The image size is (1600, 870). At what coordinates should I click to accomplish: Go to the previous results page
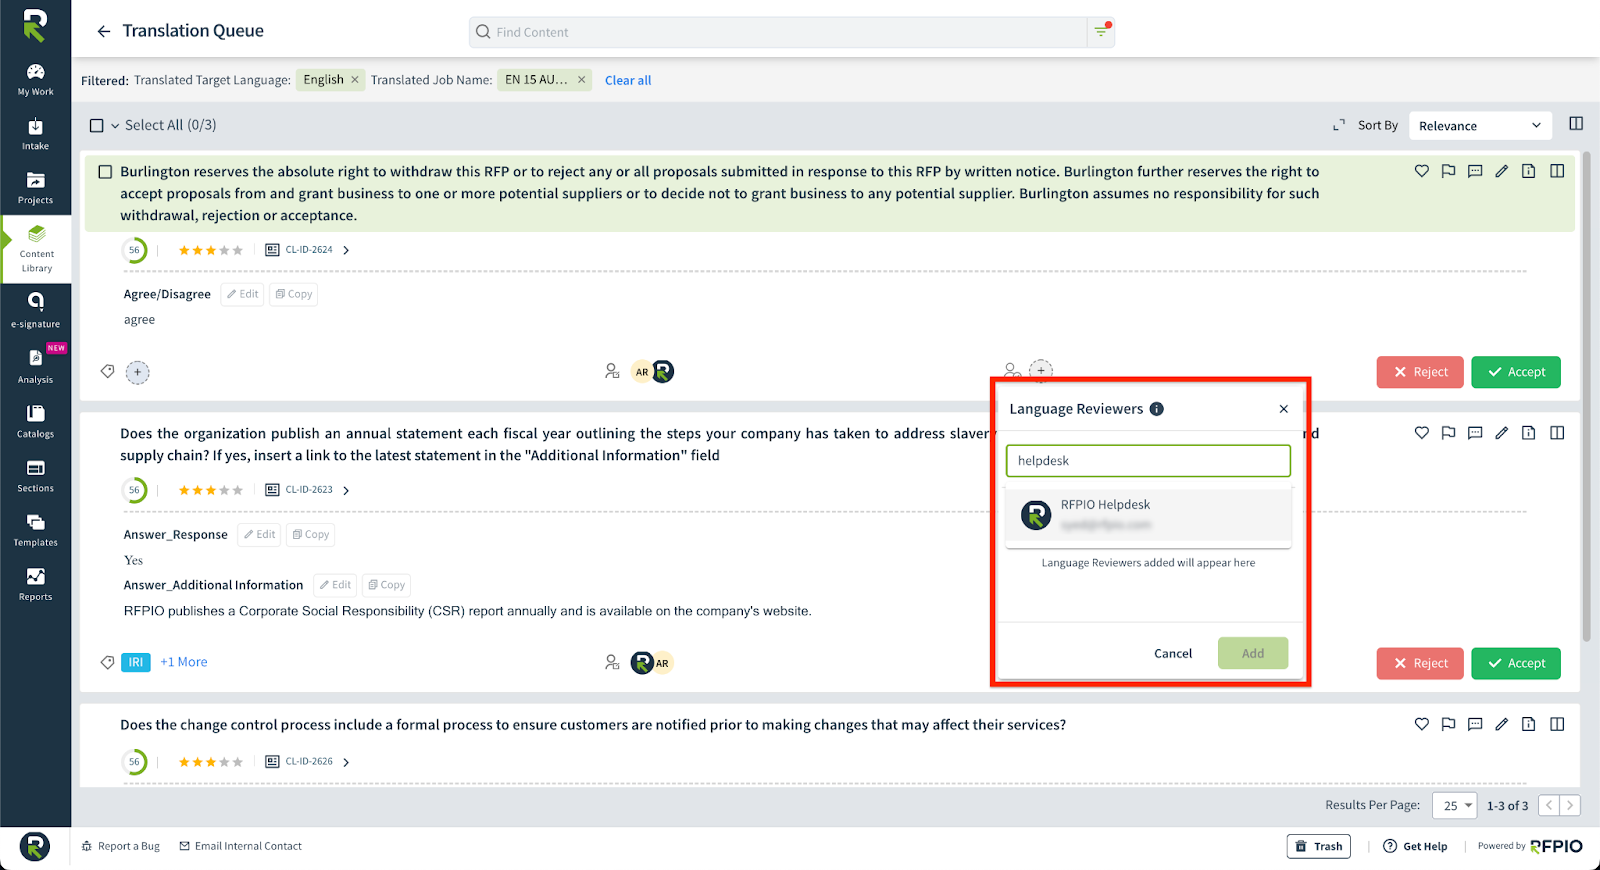point(1549,805)
